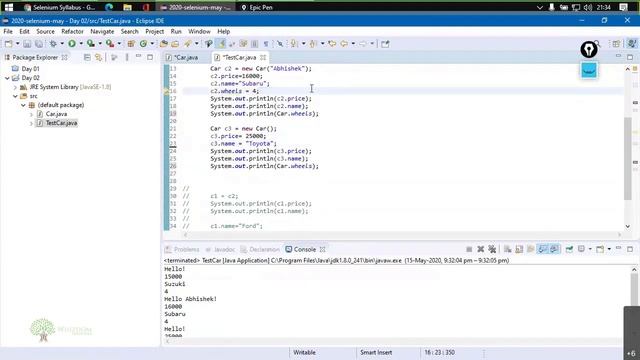Click the New Java Class icon
640x360 pixels.
coord(143,44)
